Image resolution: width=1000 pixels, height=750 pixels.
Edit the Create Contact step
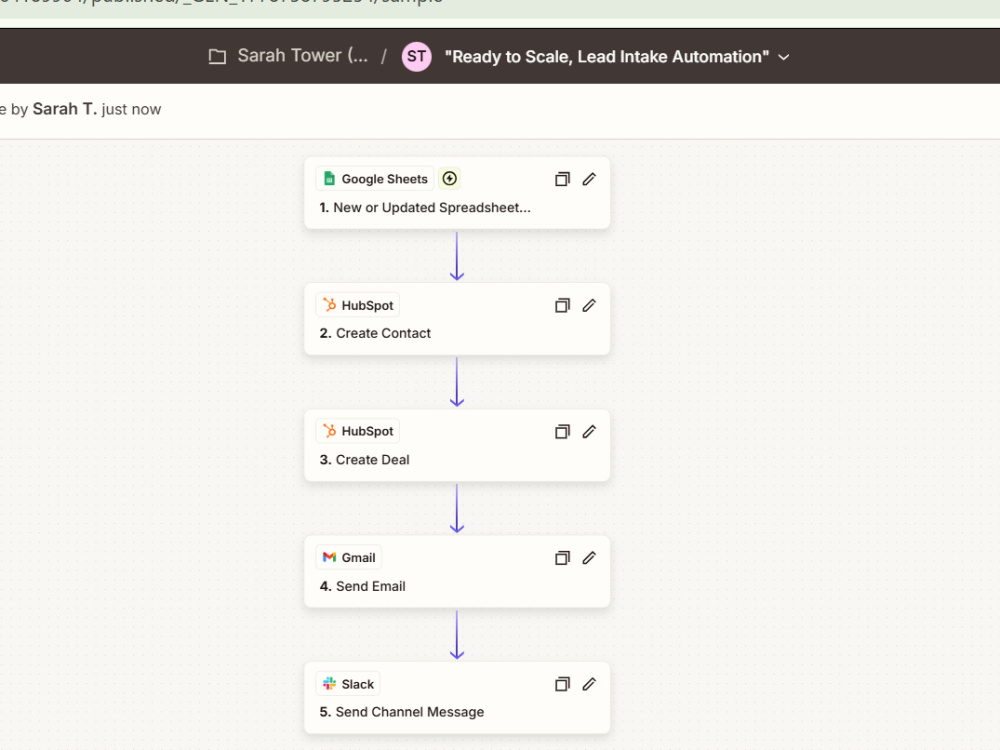(x=589, y=305)
